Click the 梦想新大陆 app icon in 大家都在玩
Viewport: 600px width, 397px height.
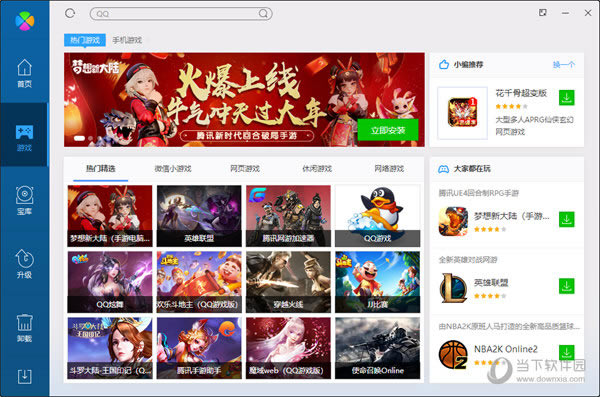click(453, 221)
